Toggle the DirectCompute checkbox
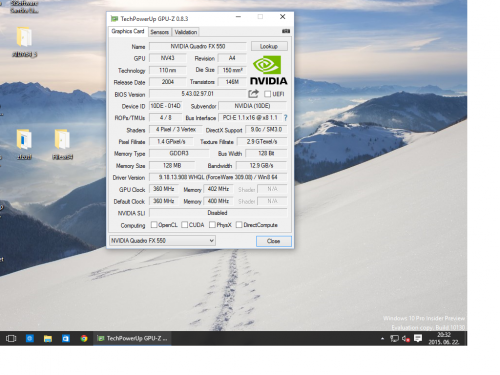The width and height of the screenshot is (500, 375). click(x=239, y=225)
